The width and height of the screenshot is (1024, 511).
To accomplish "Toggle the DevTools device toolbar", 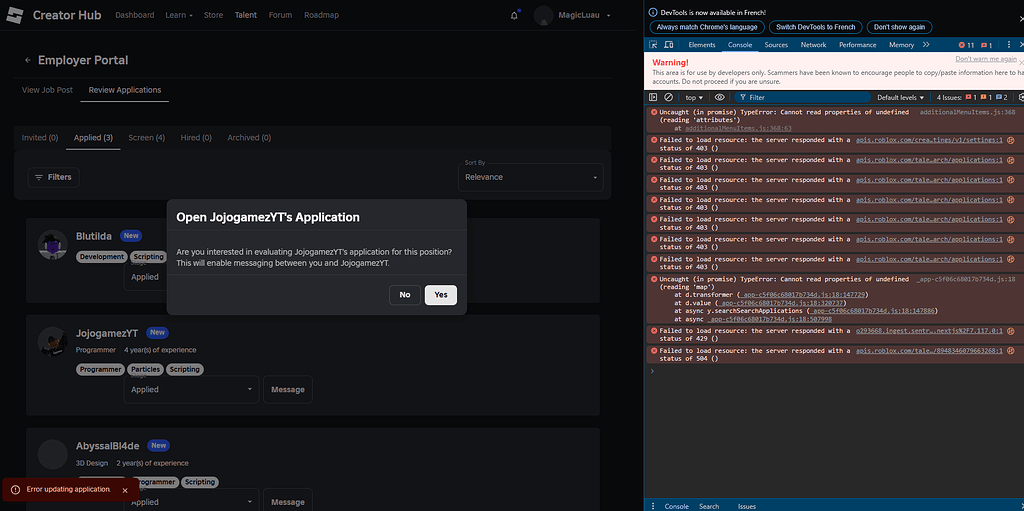I will click(x=669, y=45).
